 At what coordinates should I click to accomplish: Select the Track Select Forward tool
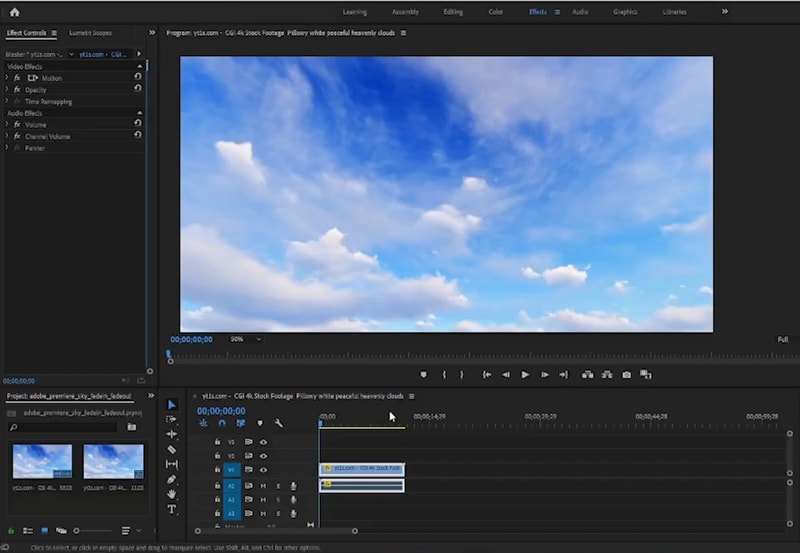(x=171, y=419)
